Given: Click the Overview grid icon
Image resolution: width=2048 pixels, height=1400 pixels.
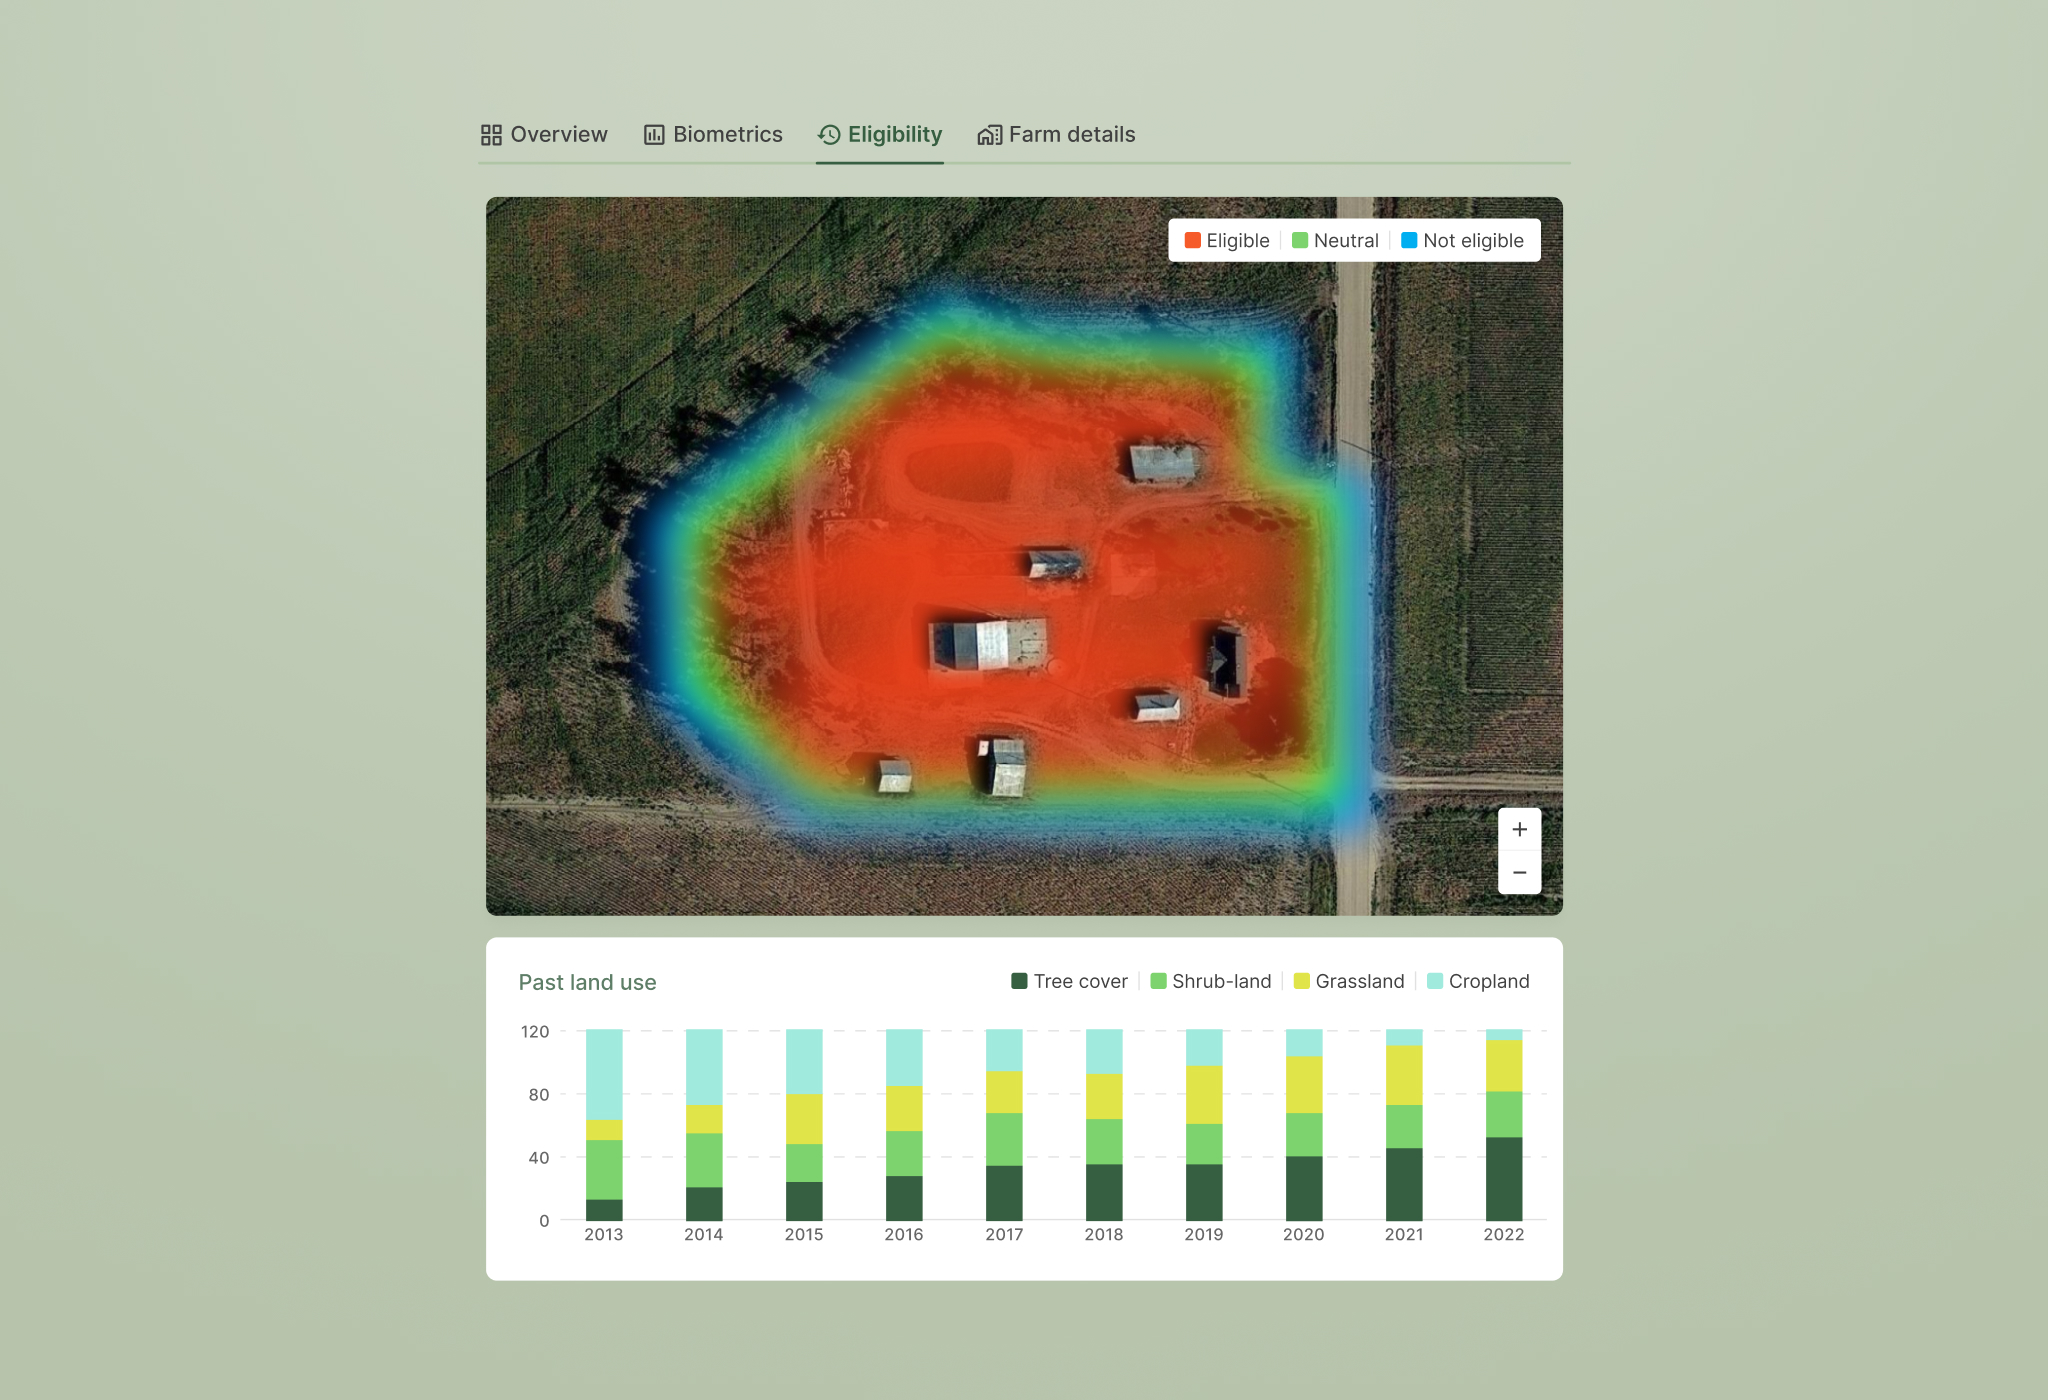Looking at the screenshot, I should click(x=491, y=135).
